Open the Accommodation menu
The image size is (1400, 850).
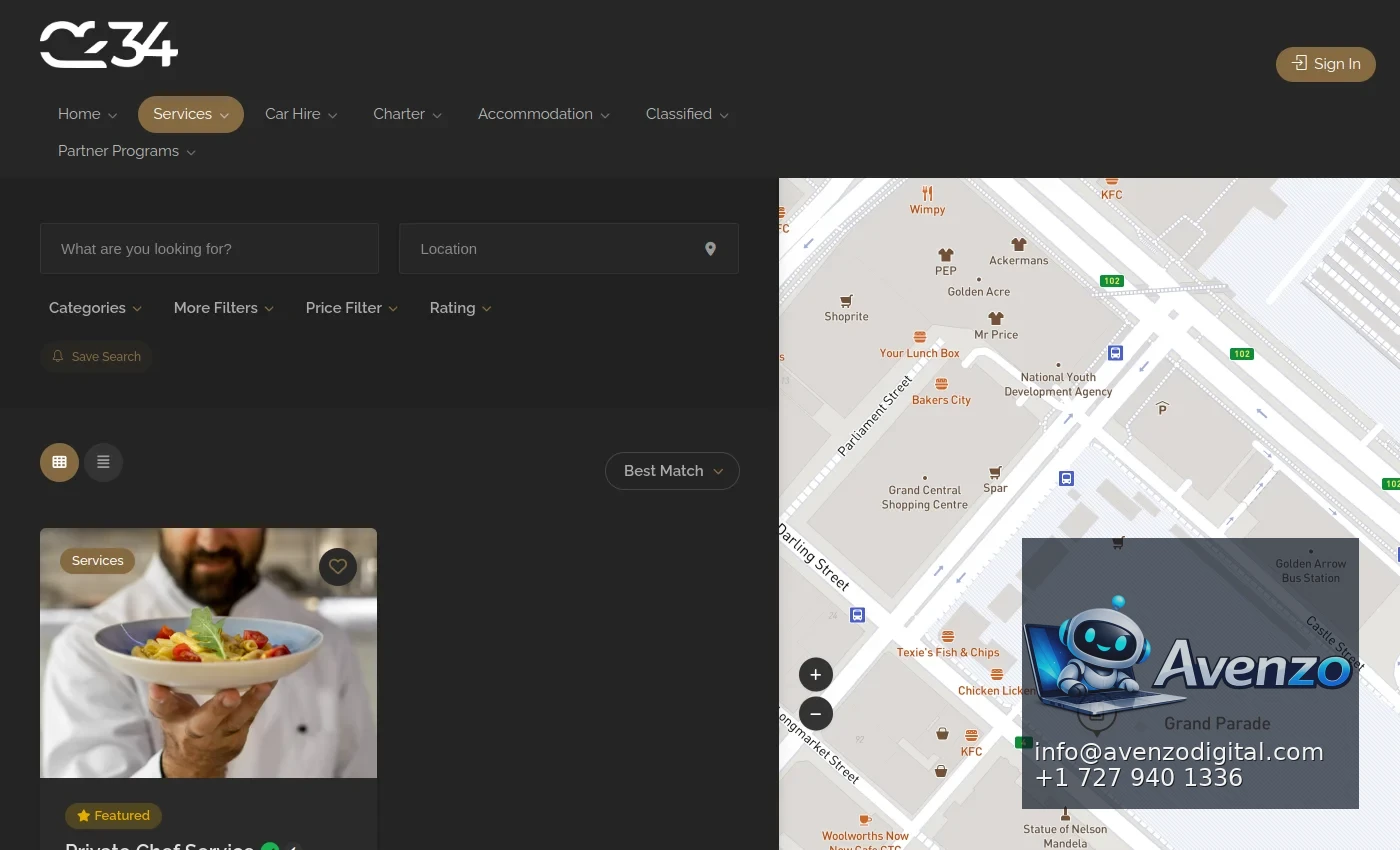[544, 114]
